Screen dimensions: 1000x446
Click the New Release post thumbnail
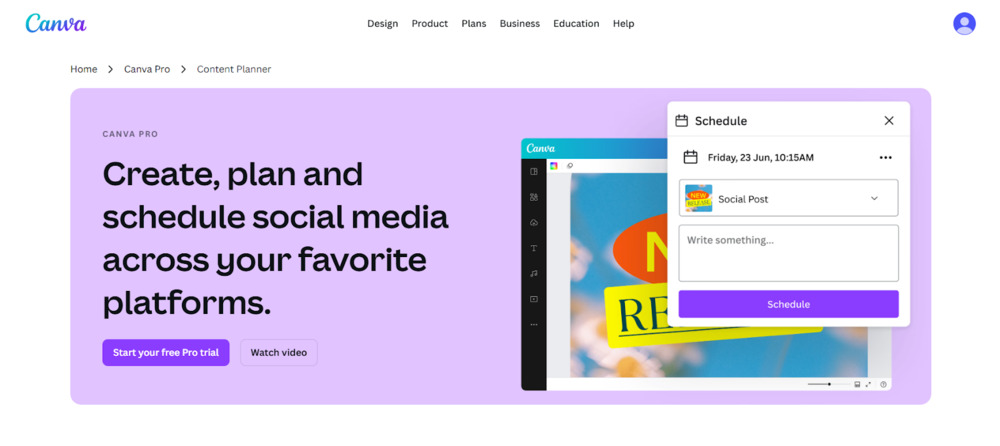pyautogui.click(x=698, y=198)
